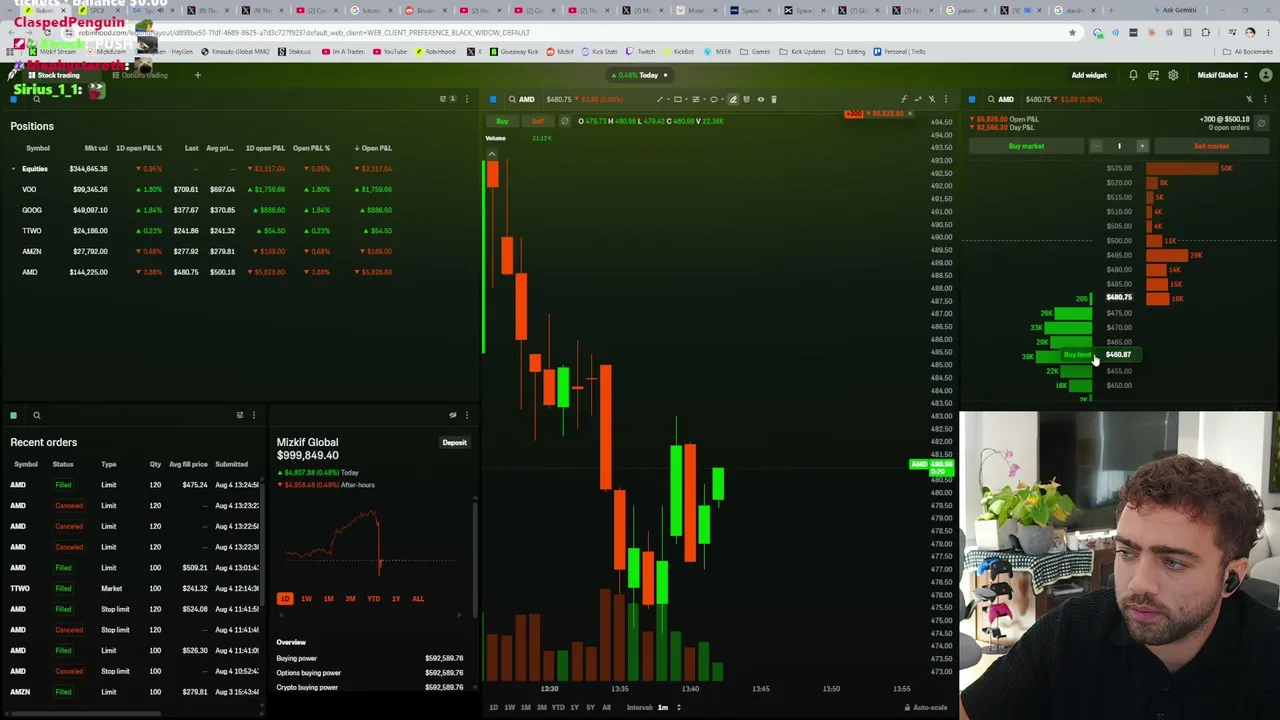Click the Sell market button
Image resolution: width=1280 pixels, height=720 pixels.
point(1211,146)
